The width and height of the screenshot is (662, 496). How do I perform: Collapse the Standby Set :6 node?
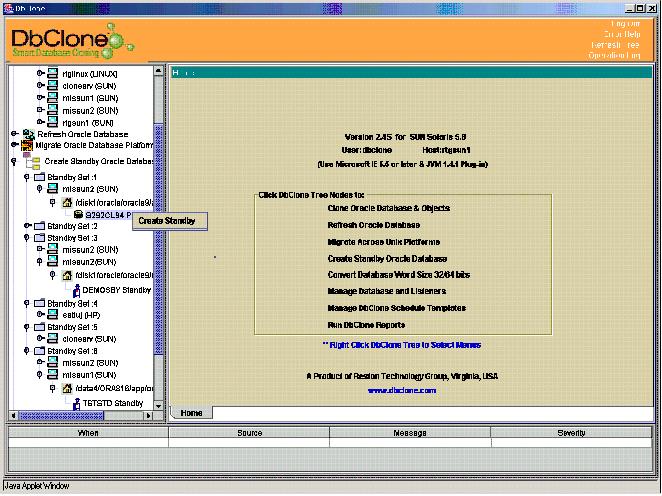coord(27,351)
